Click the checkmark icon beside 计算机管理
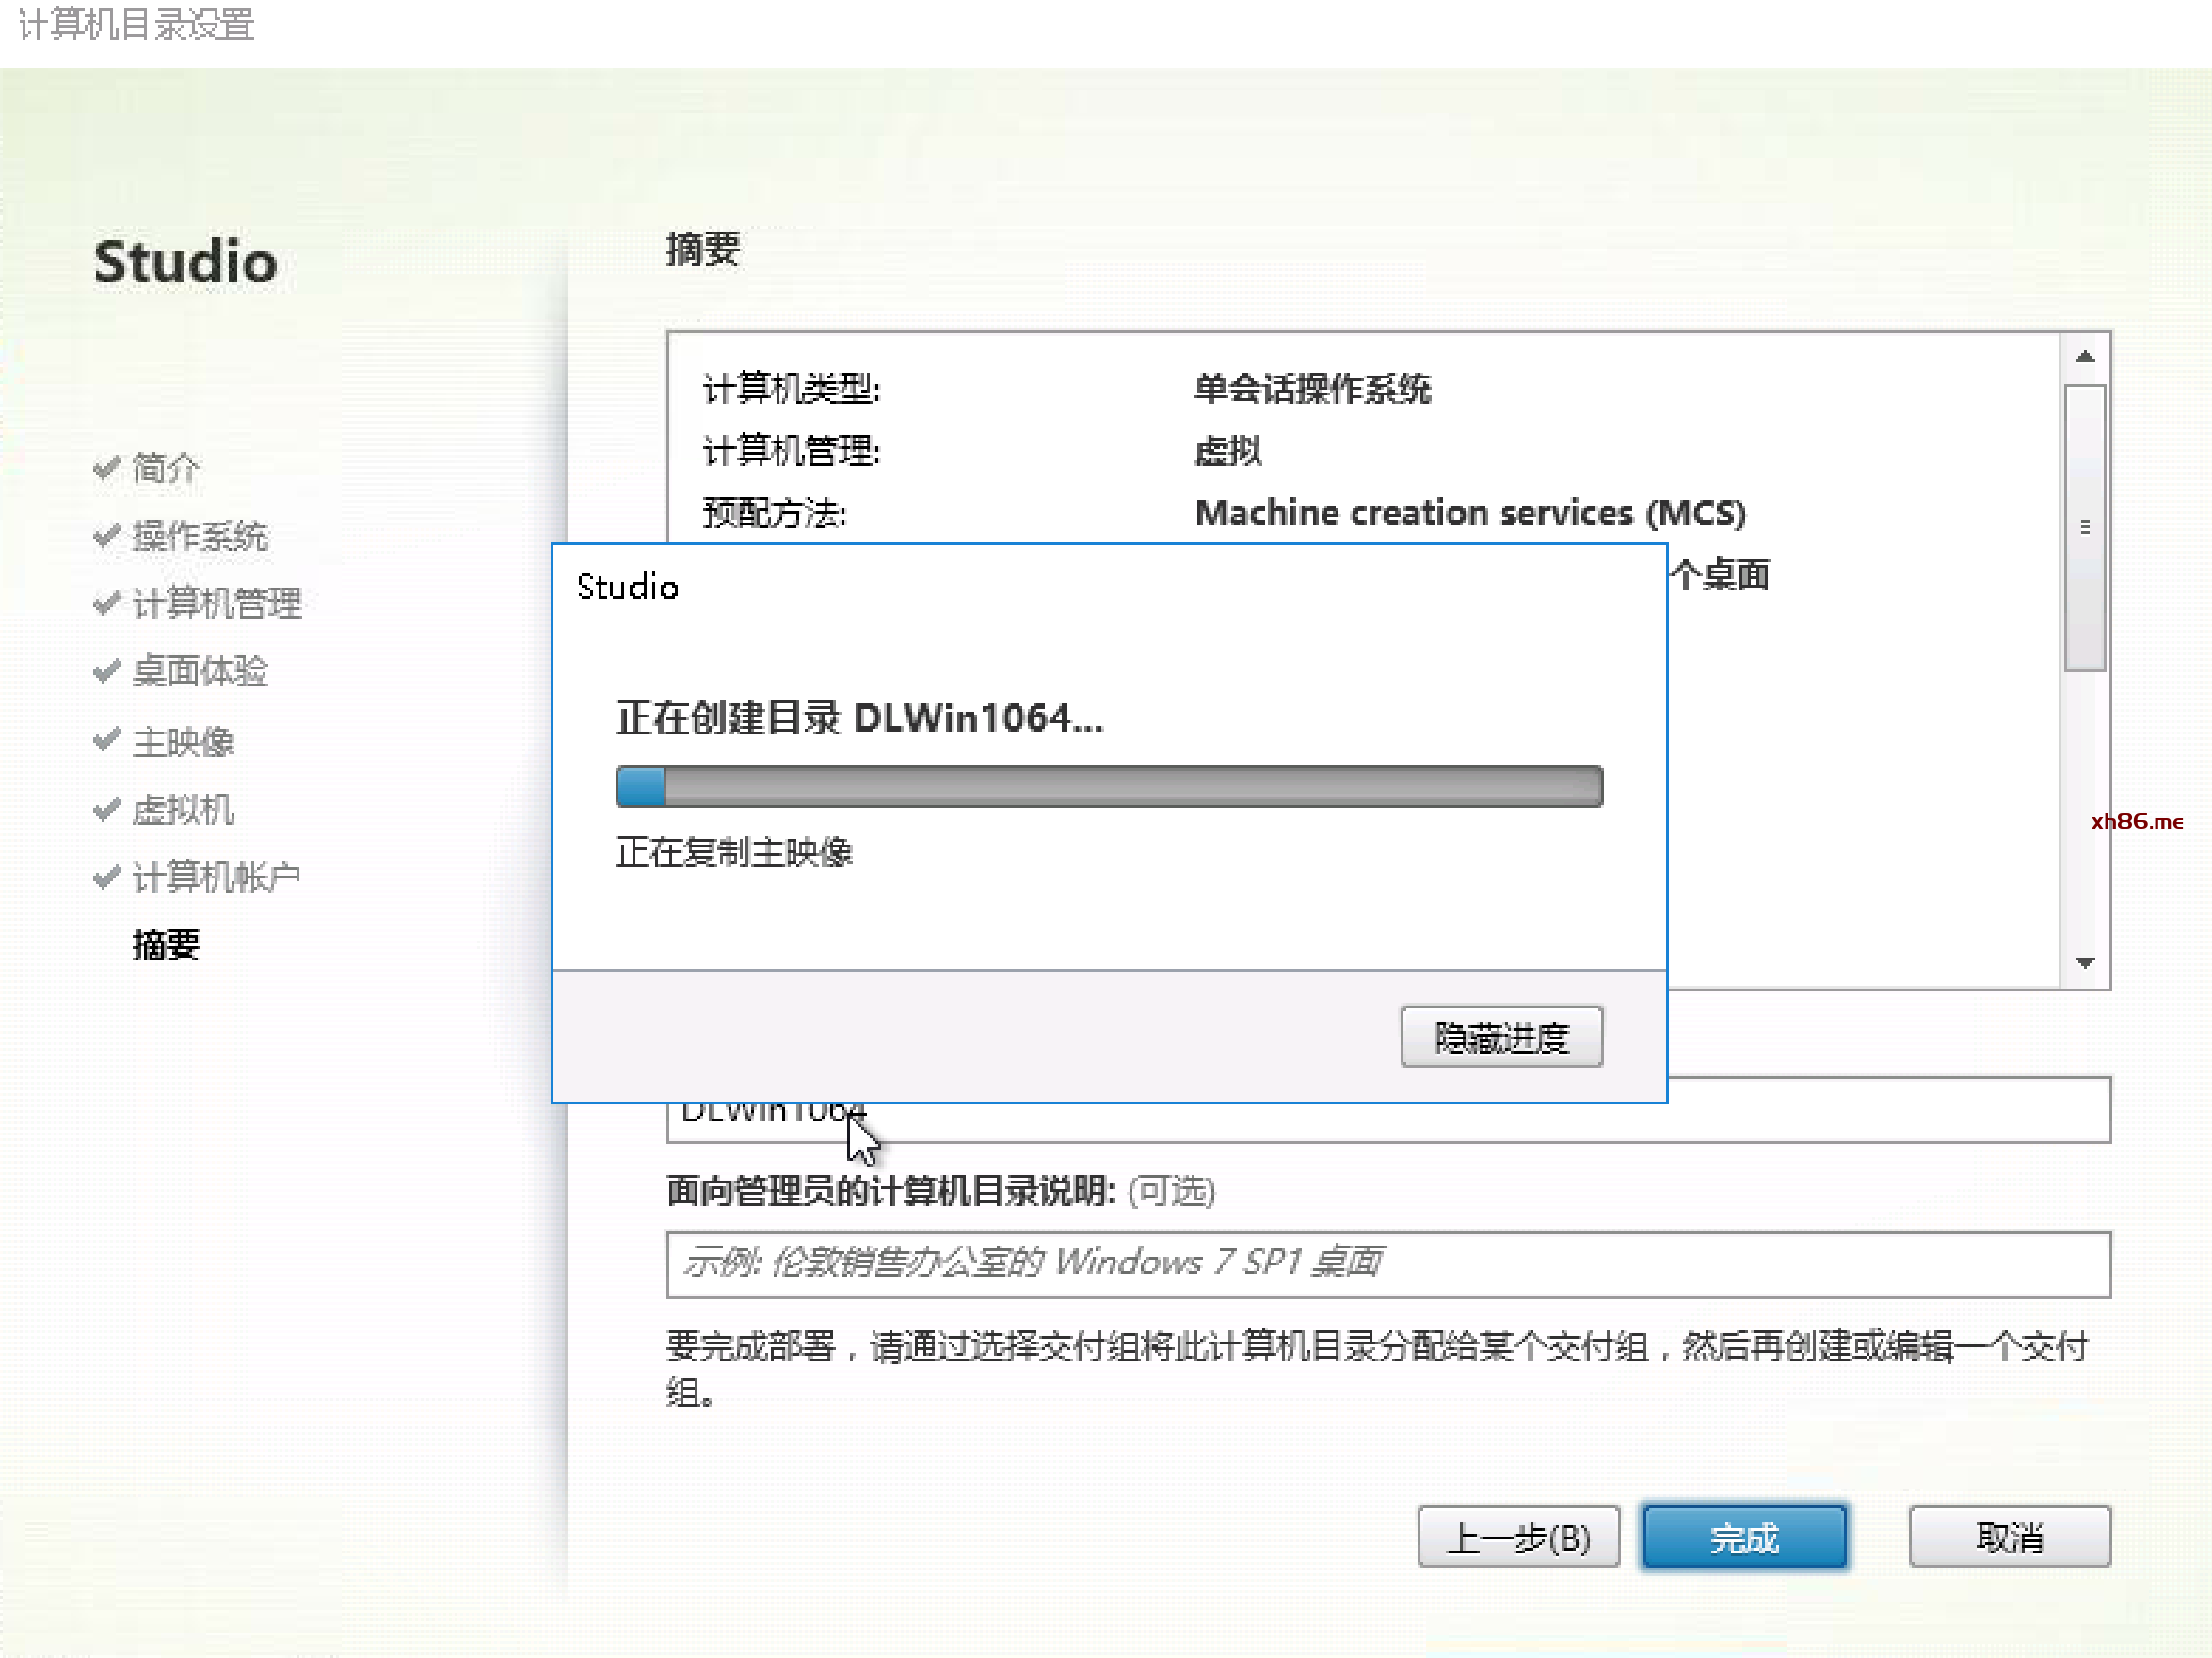This screenshot has height=1658, width=2212. [x=106, y=603]
